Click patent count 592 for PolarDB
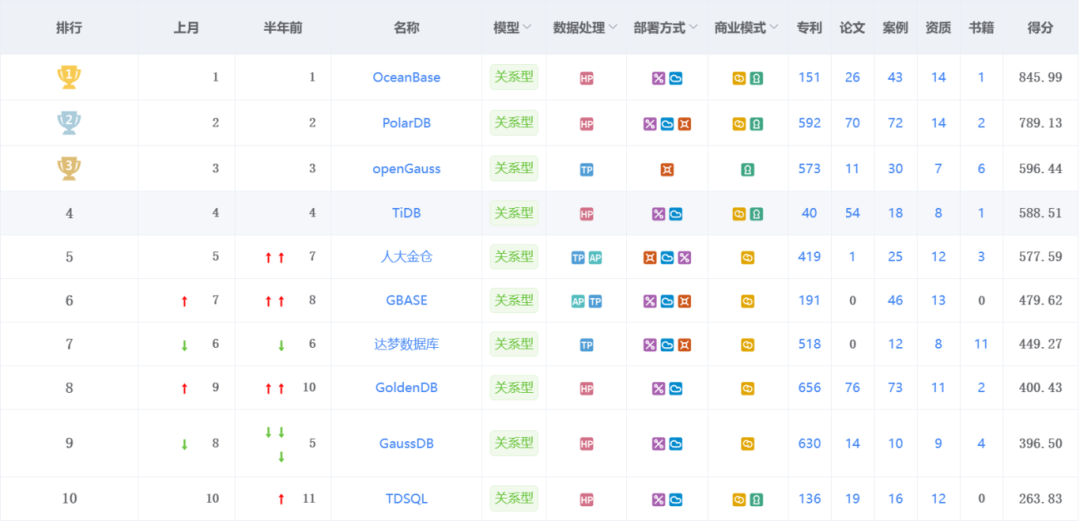The width and height of the screenshot is (1080, 521). click(x=809, y=123)
